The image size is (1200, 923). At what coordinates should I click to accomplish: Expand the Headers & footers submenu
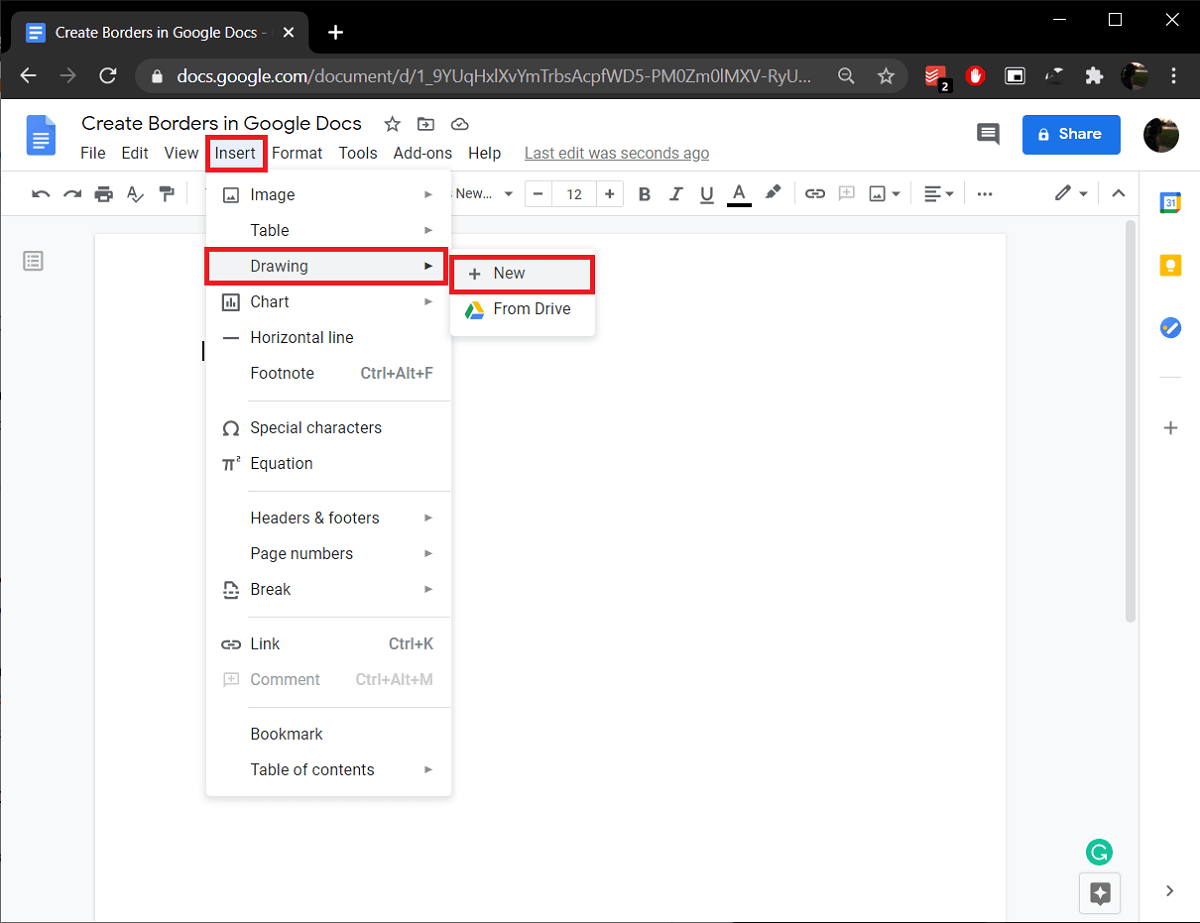429,518
